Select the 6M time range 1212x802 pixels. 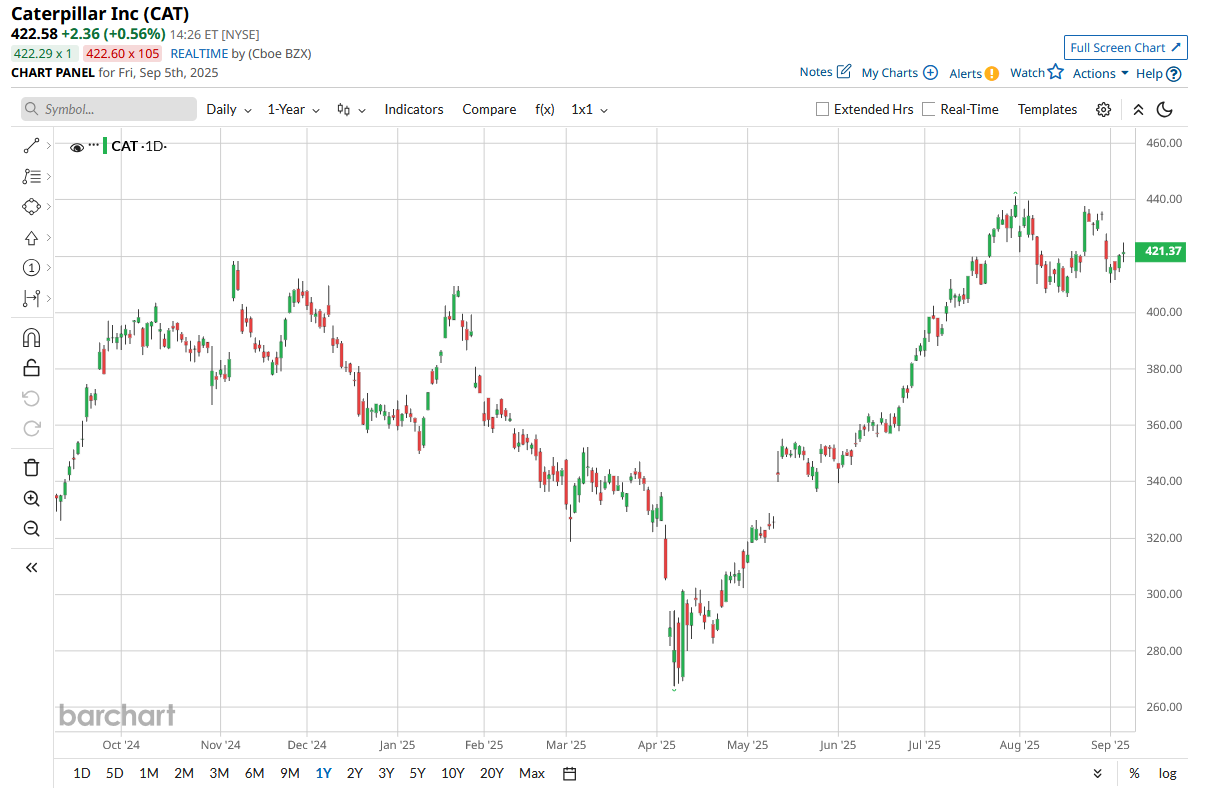(254, 774)
